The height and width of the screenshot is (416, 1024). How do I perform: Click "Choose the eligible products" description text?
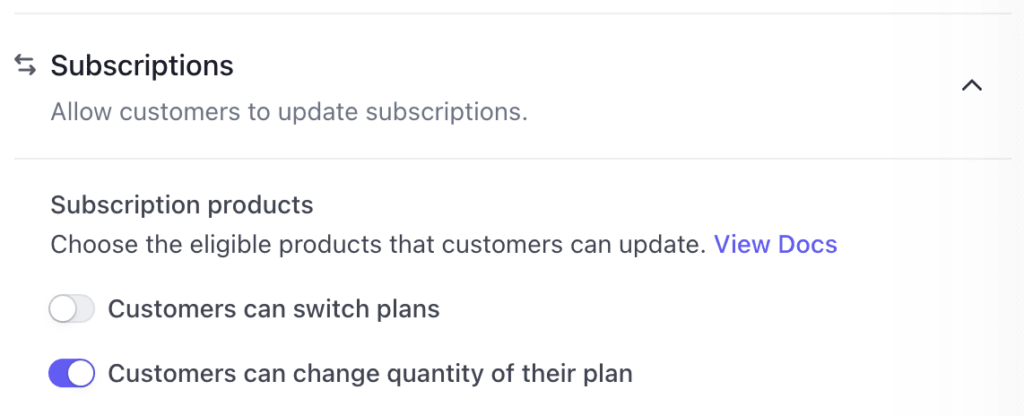point(378,244)
